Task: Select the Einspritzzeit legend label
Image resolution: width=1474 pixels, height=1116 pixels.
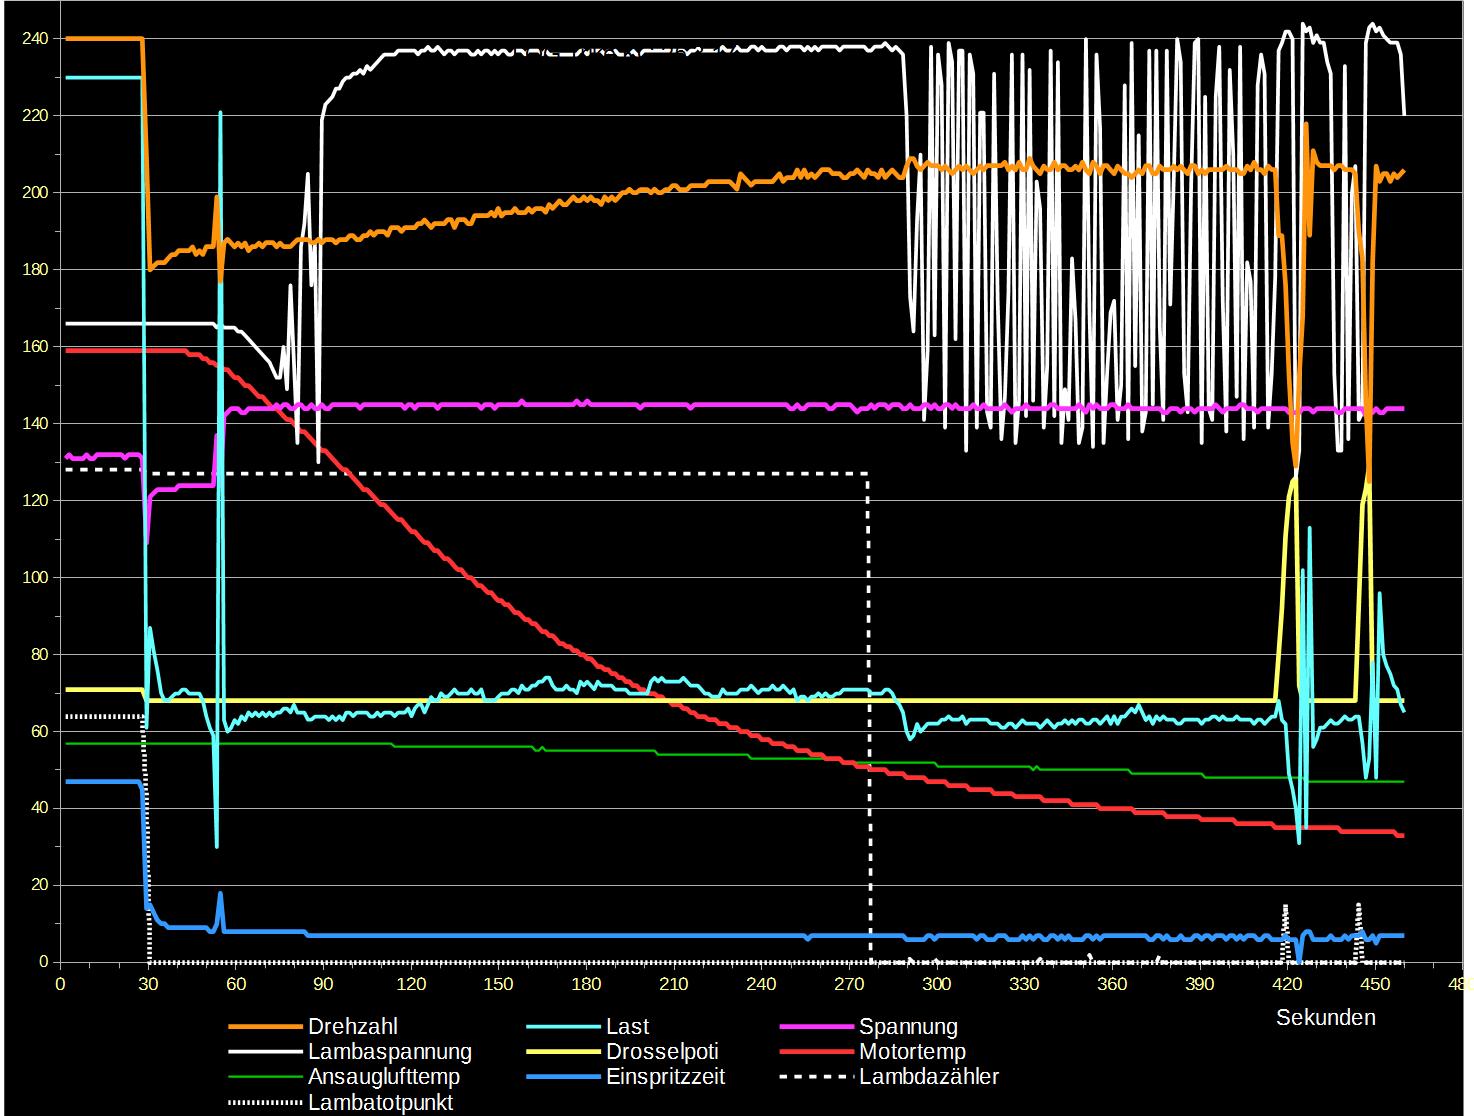Action: tap(665, 1077)
